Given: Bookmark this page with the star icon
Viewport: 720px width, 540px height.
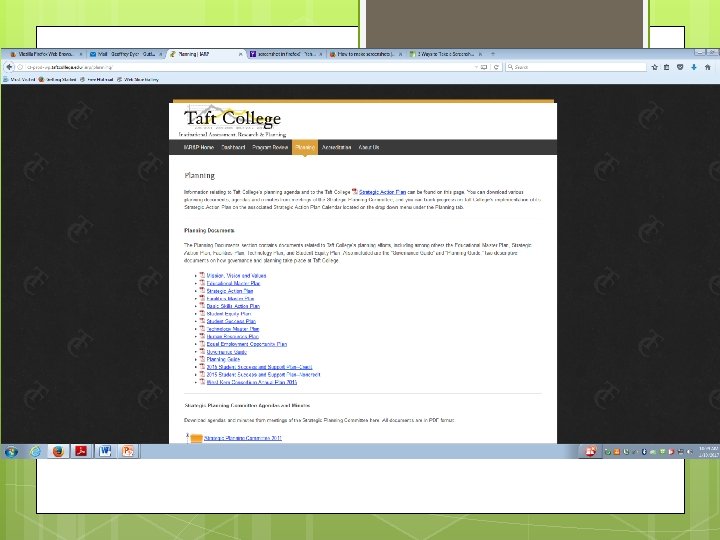Looking at the screenshot, I should pos(654,67).
